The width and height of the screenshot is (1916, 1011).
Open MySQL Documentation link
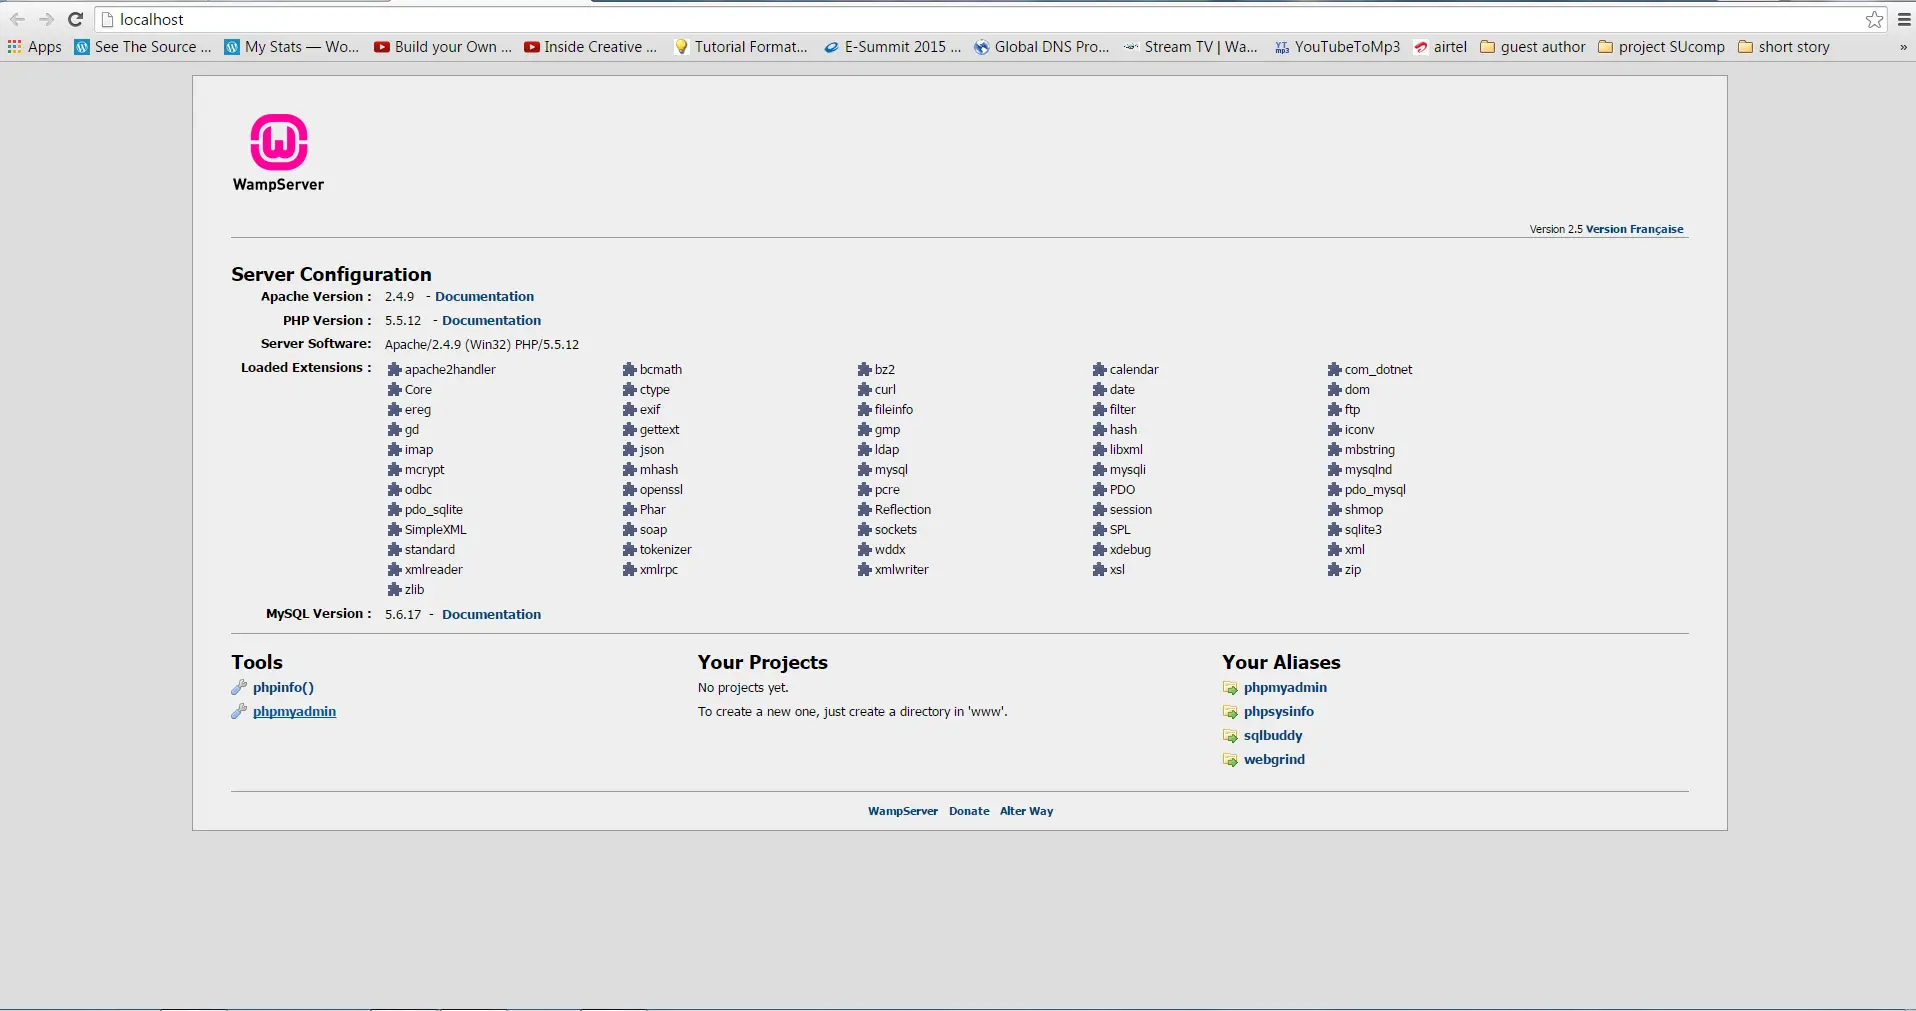(x=491, y=614)
